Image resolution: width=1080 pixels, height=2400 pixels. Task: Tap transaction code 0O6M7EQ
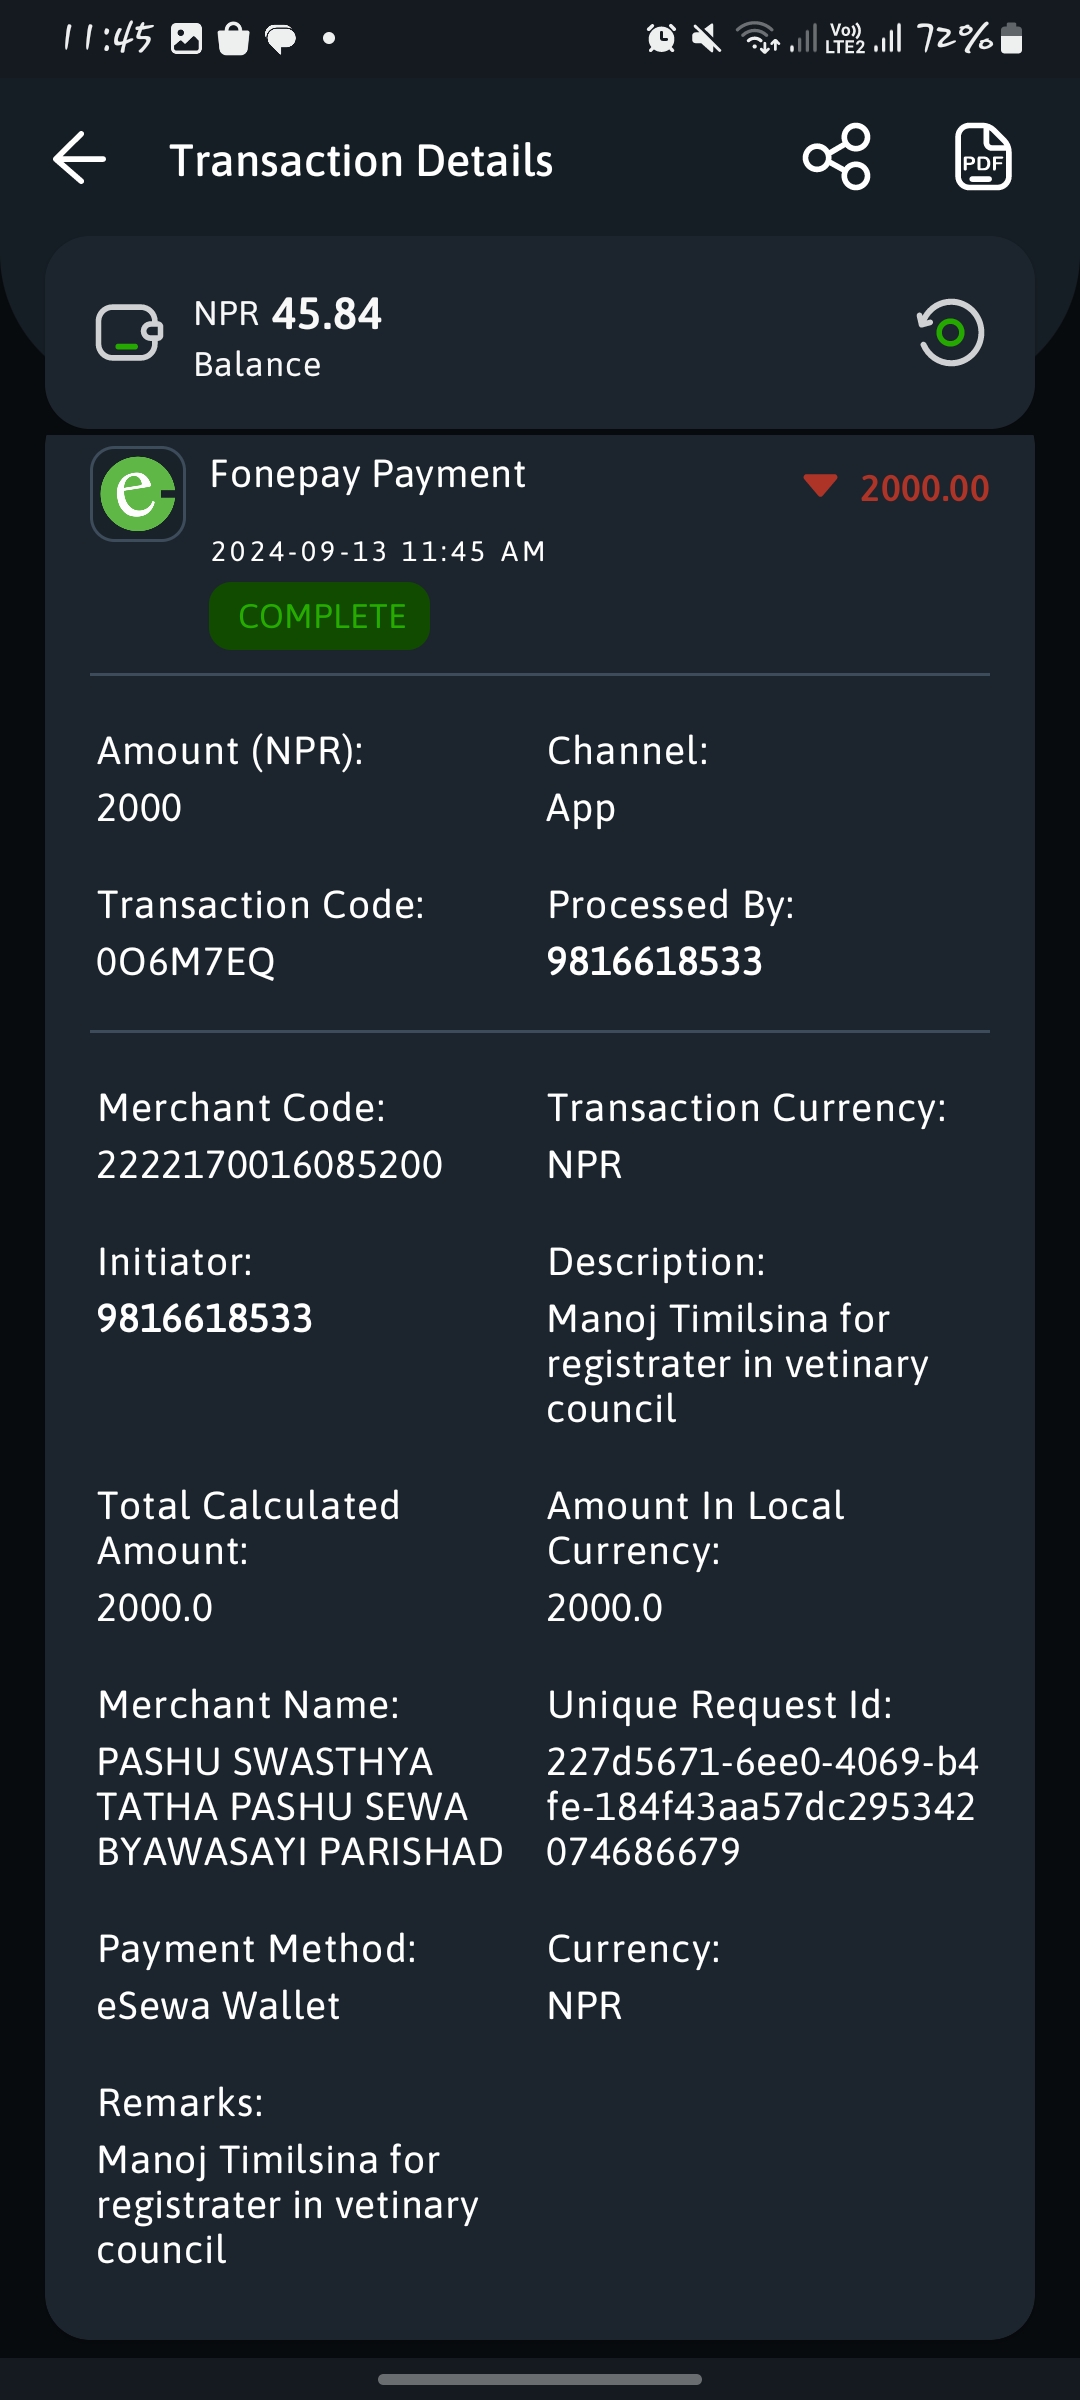(186, 962)
